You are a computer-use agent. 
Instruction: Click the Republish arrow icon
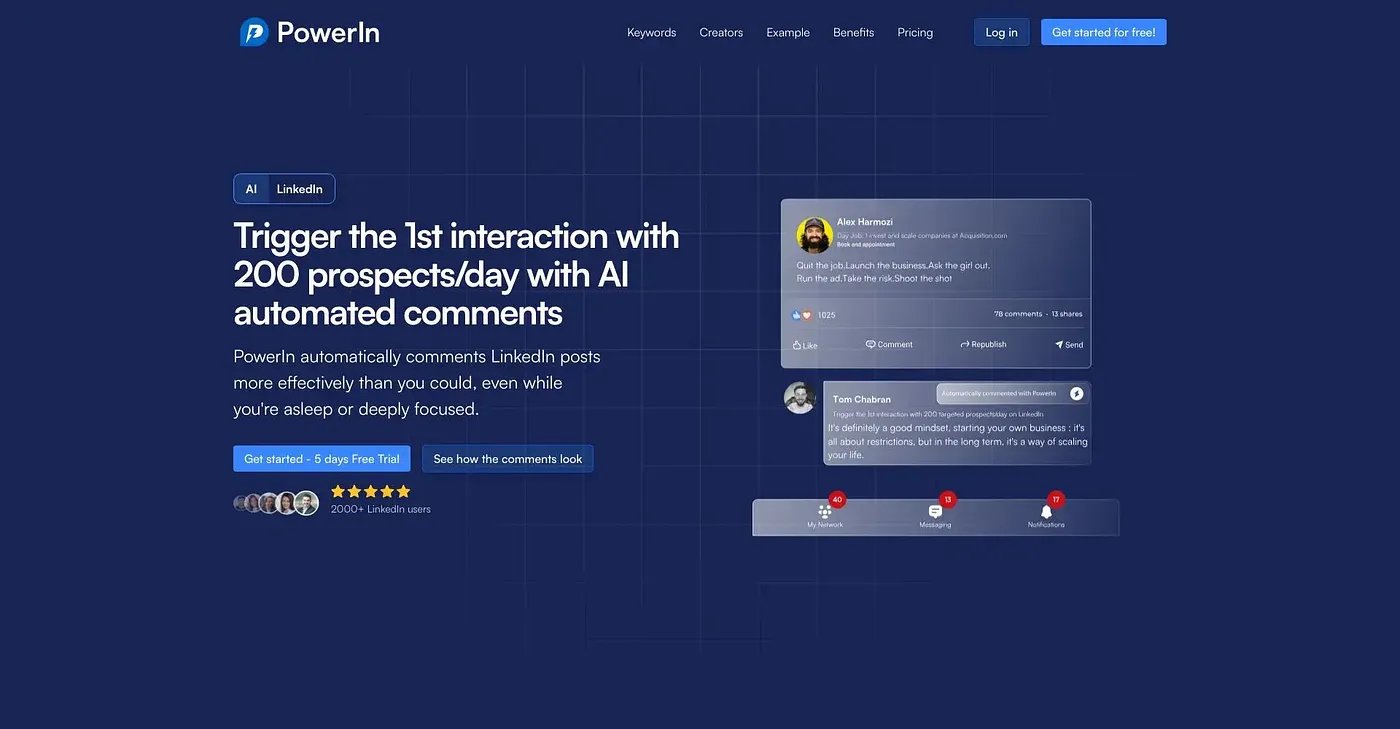[965, 344]
